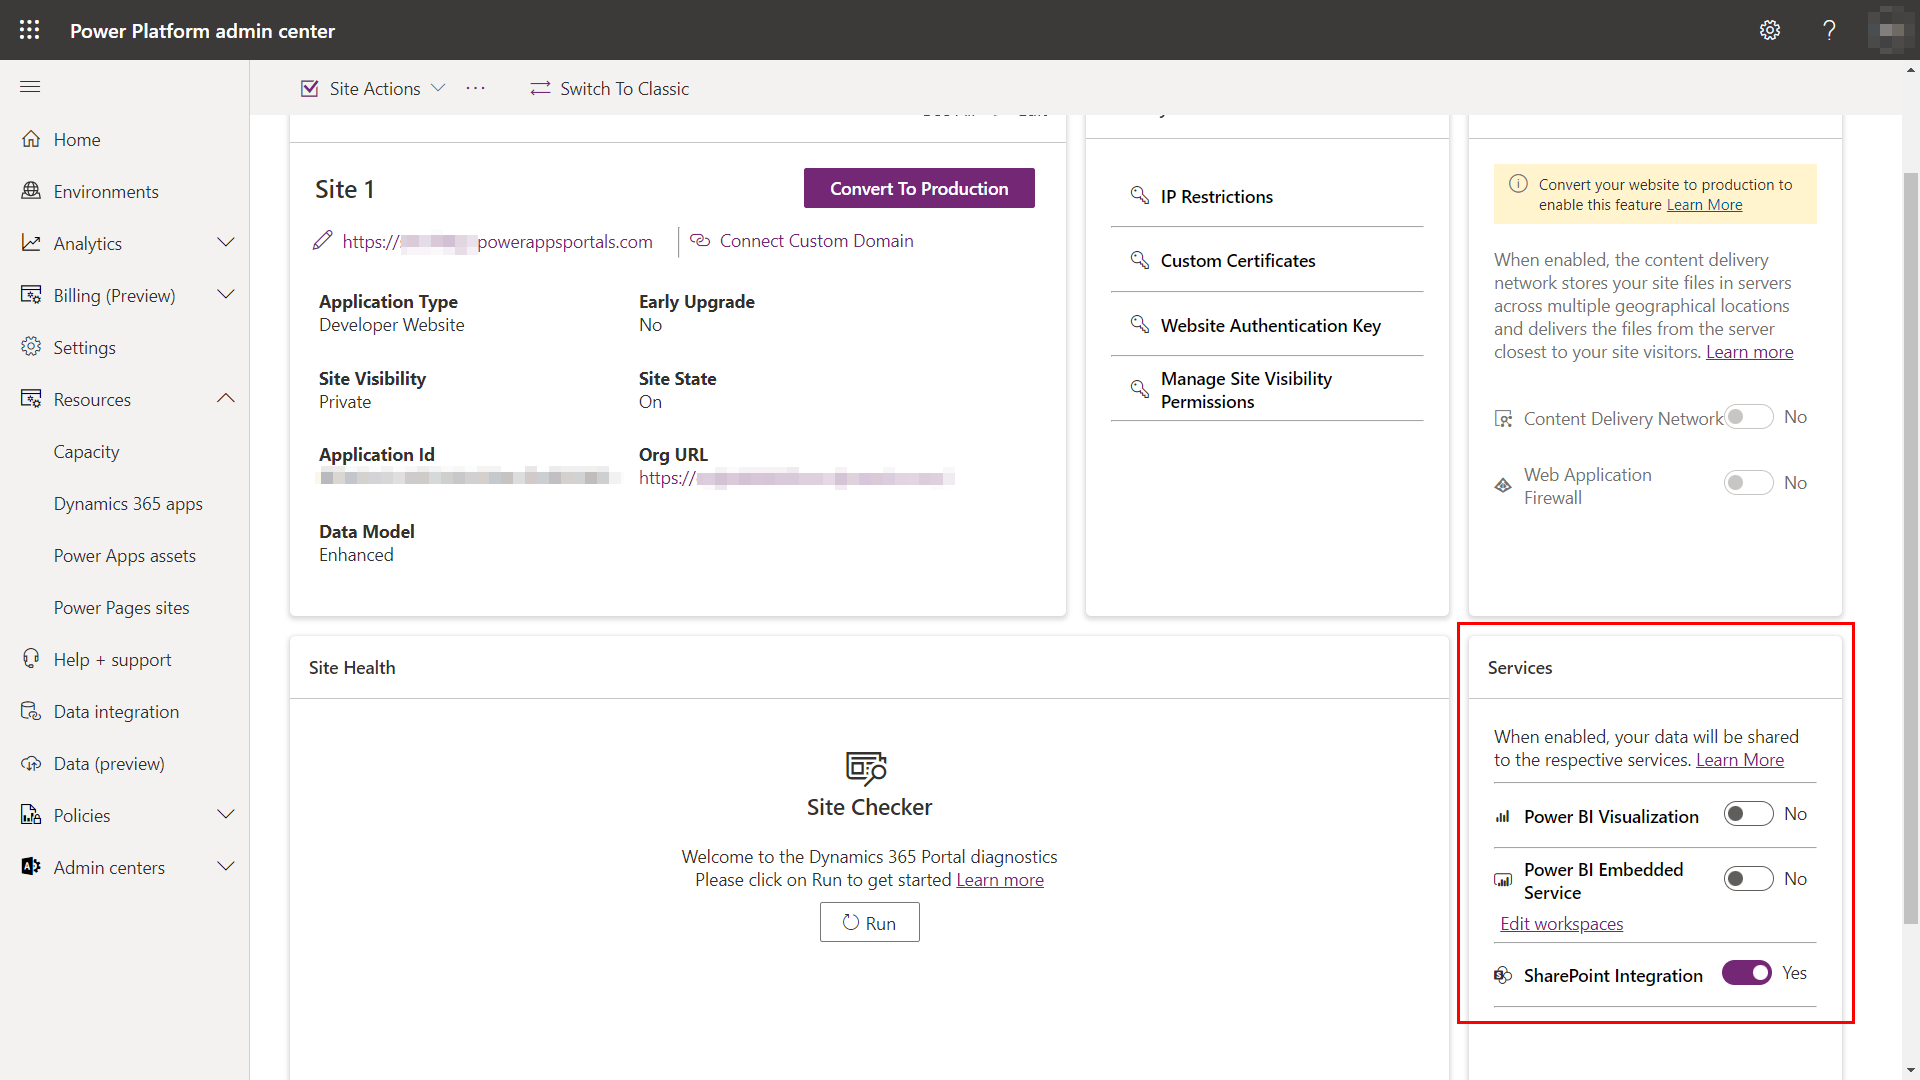Click the IP Restrictions icon
1920x1080 pixels.
(x=1139, y=195)
